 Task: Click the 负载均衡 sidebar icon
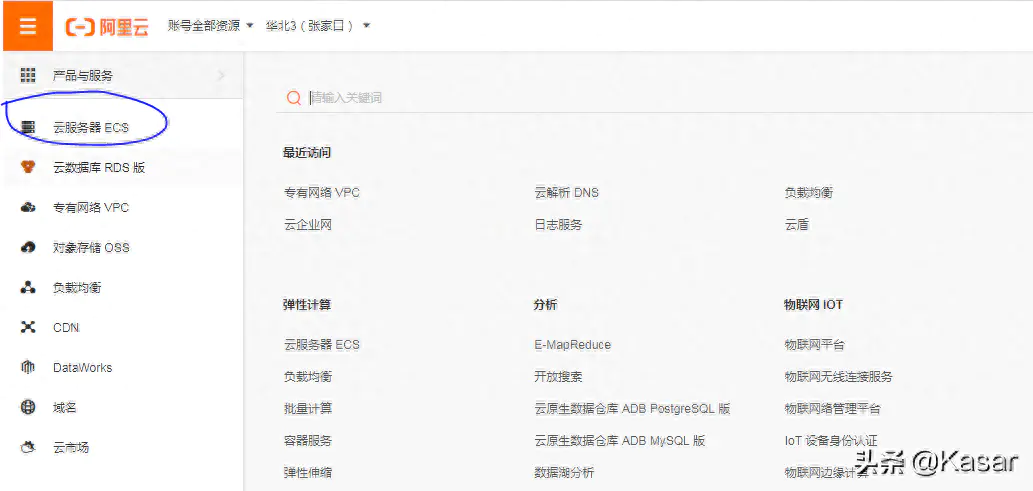click(28, 288)
